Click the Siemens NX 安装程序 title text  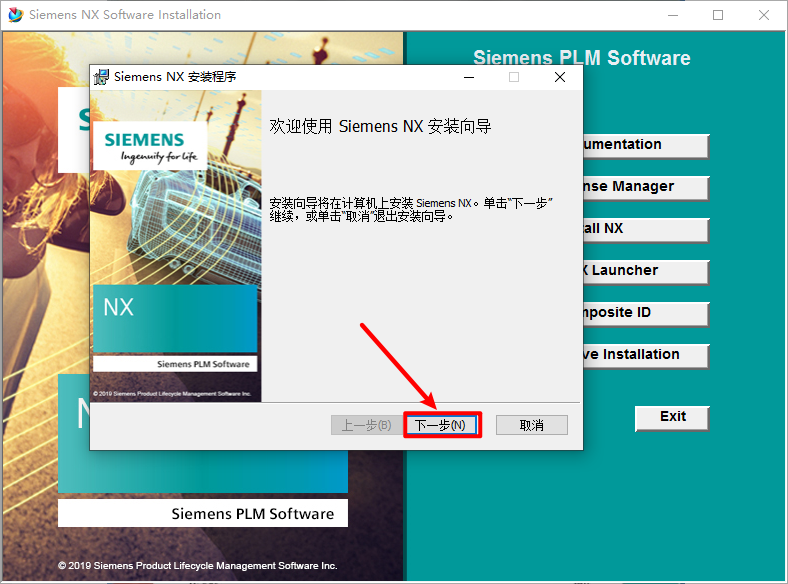(175, 77)
